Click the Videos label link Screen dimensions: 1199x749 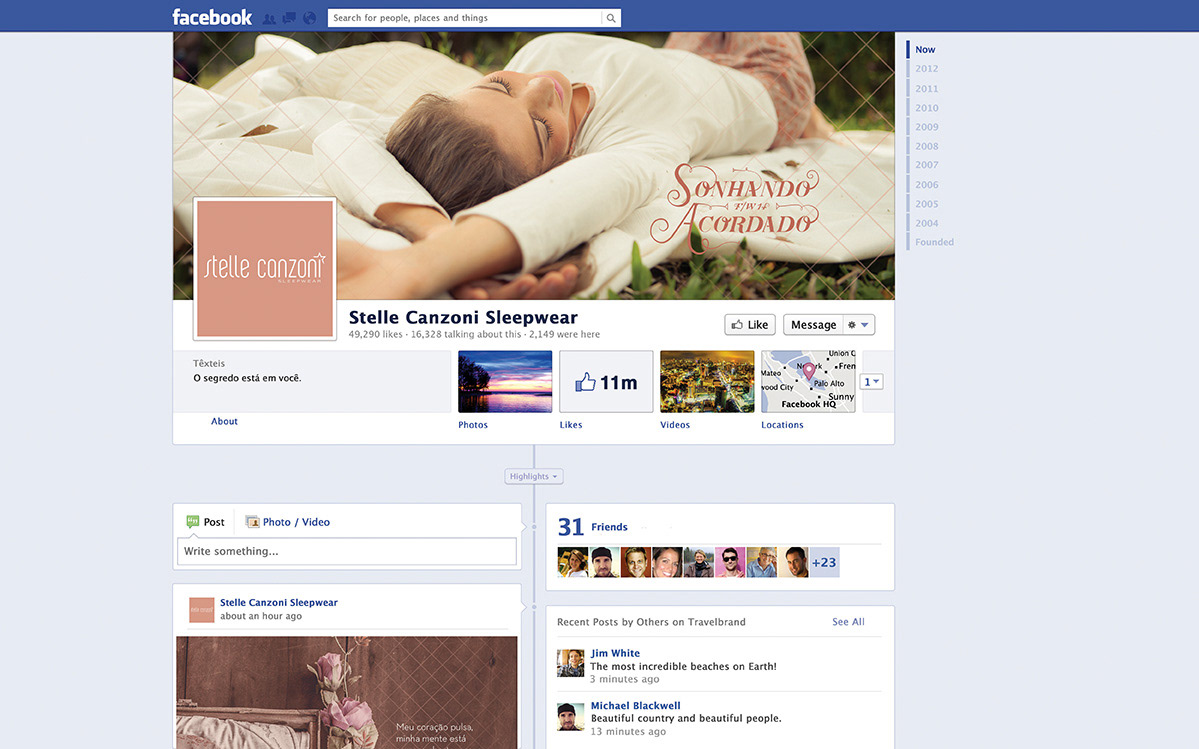[674, 425]
